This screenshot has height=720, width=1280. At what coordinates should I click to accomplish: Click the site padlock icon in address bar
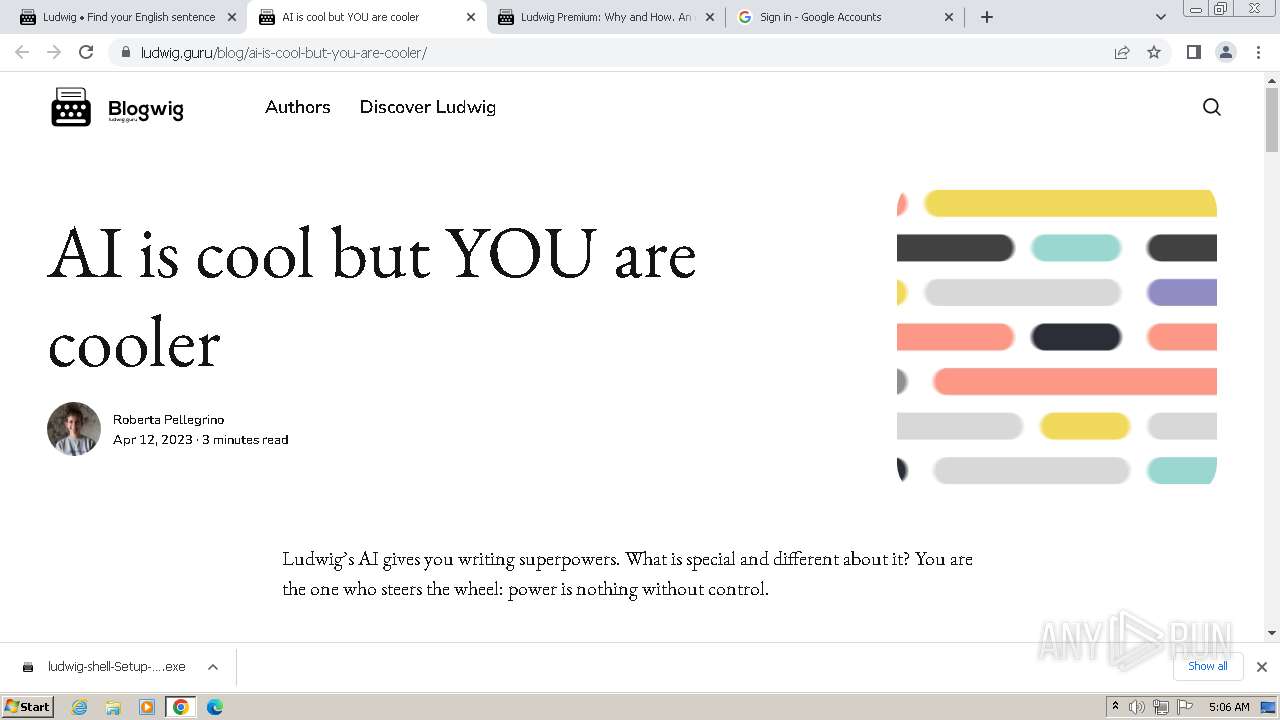point(125,52)
